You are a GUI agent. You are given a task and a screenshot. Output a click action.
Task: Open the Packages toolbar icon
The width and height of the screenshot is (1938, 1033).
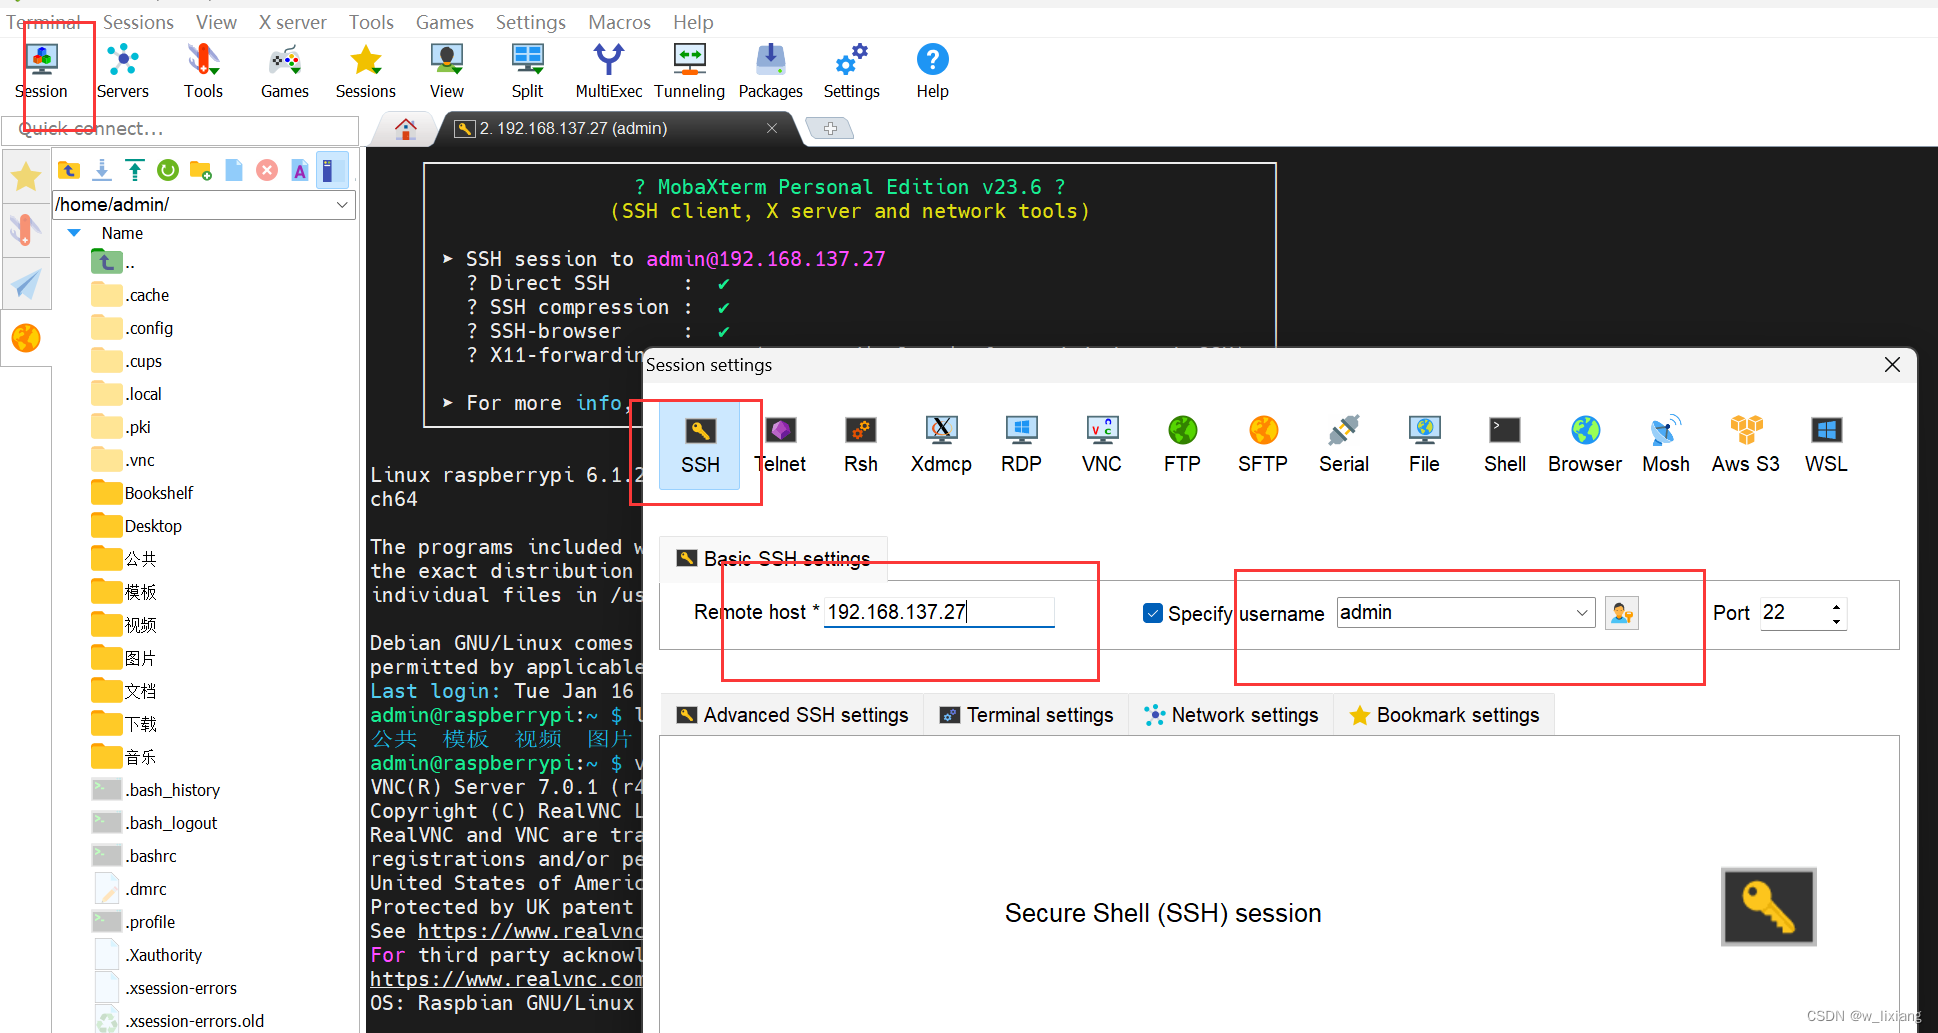click(x=771, y=71)
